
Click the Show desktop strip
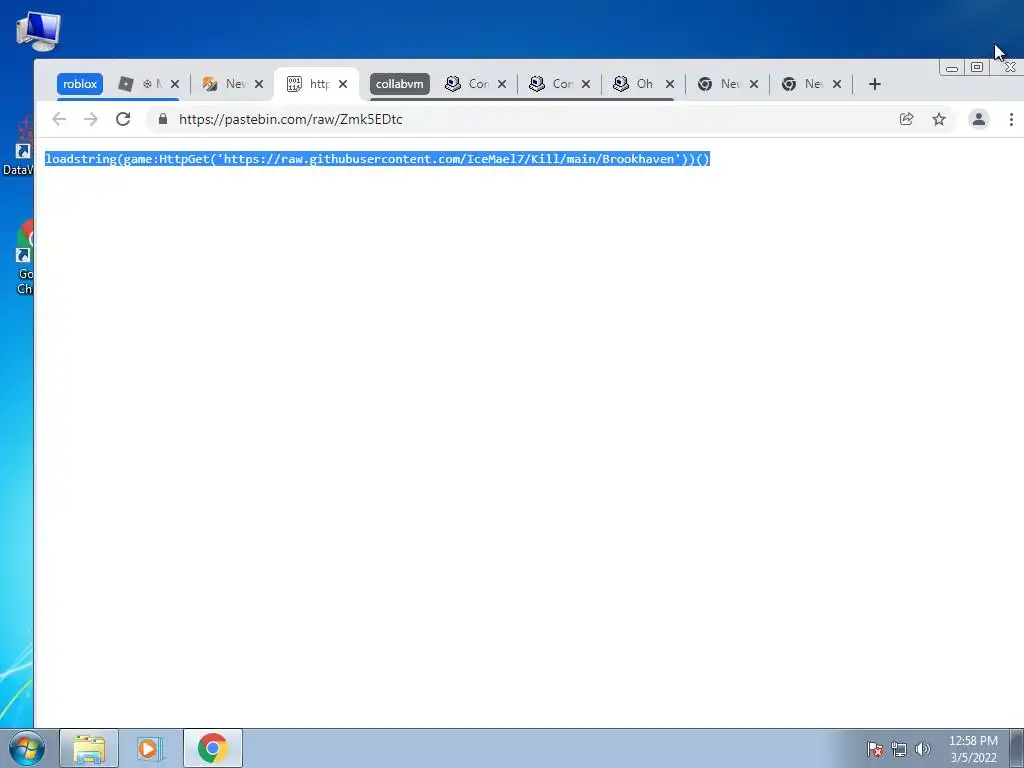click(1017, 748)
